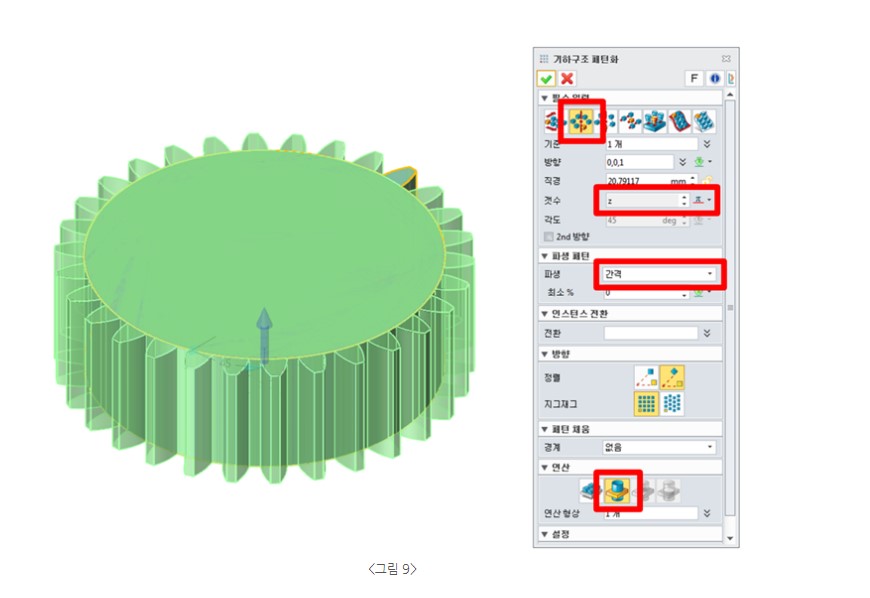This screenshot has height=598, width=870.
Task: Click the 기준 input field showing 1 개
Action: (x=651, y=144)
